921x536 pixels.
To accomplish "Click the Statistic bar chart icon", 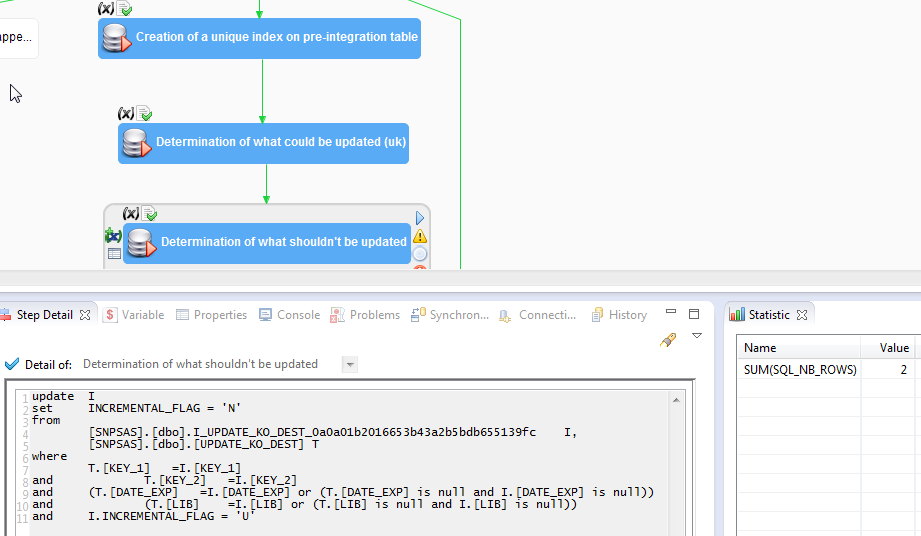I will pyautogui.click(x=737, y=315).
